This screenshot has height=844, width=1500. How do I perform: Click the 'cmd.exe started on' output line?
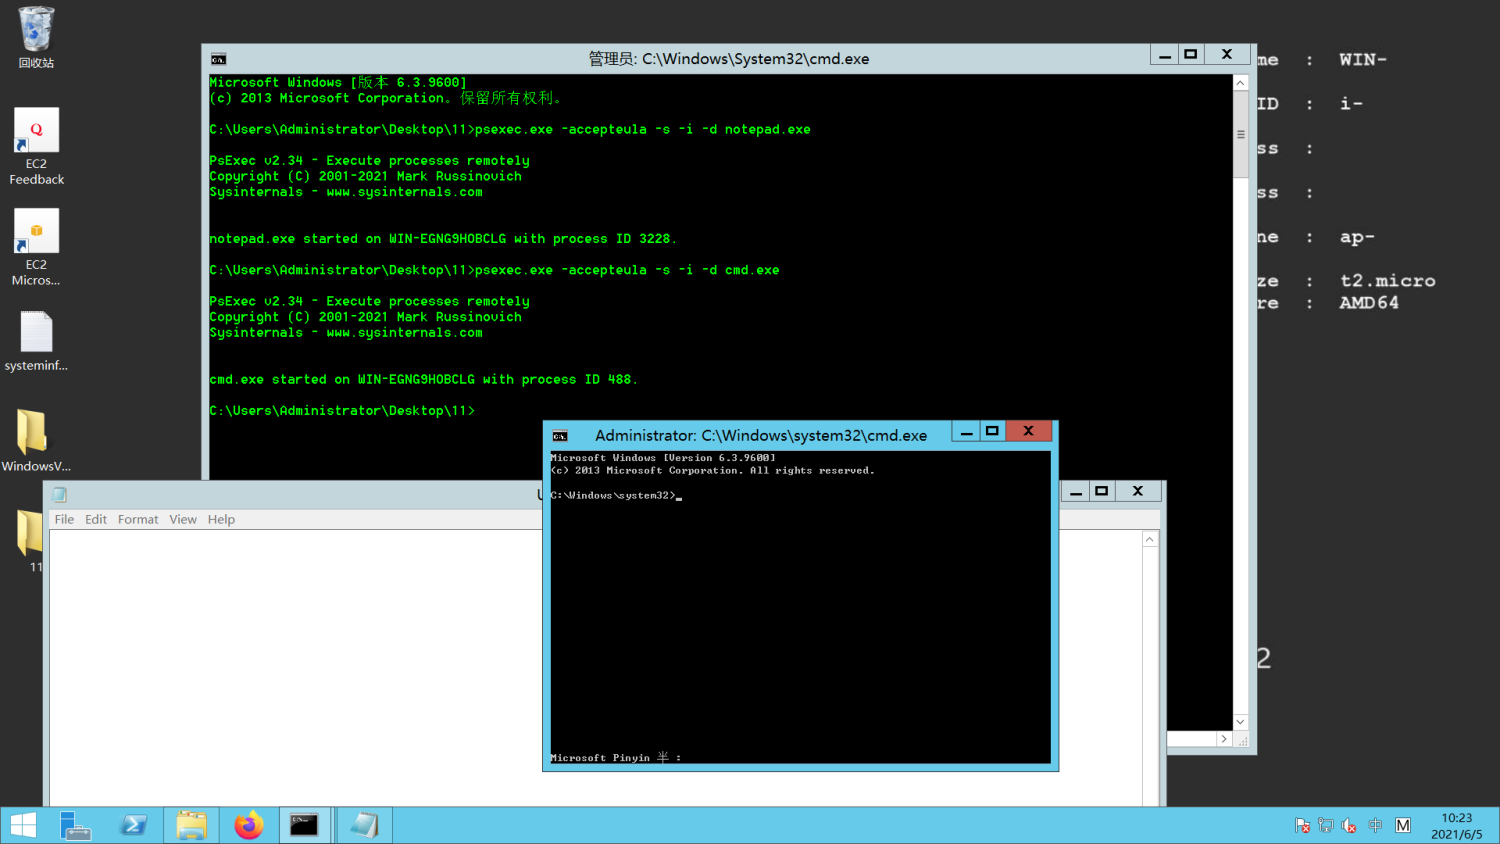423,380
